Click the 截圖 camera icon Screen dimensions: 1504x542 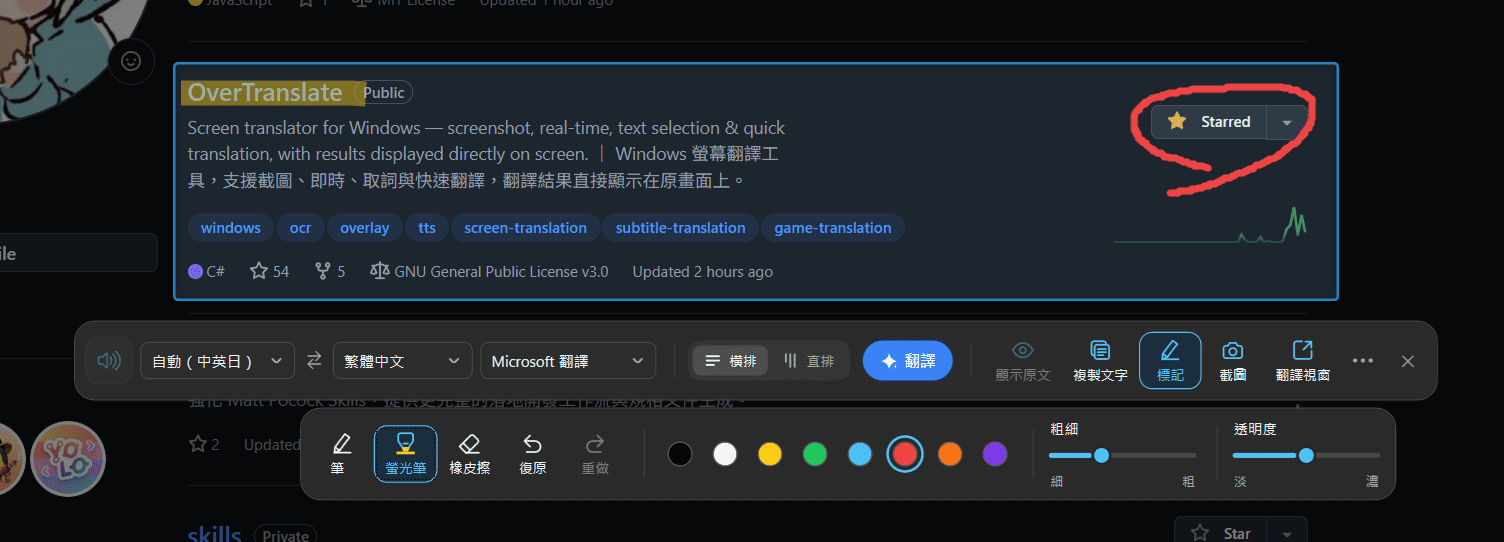point(1233,361)
